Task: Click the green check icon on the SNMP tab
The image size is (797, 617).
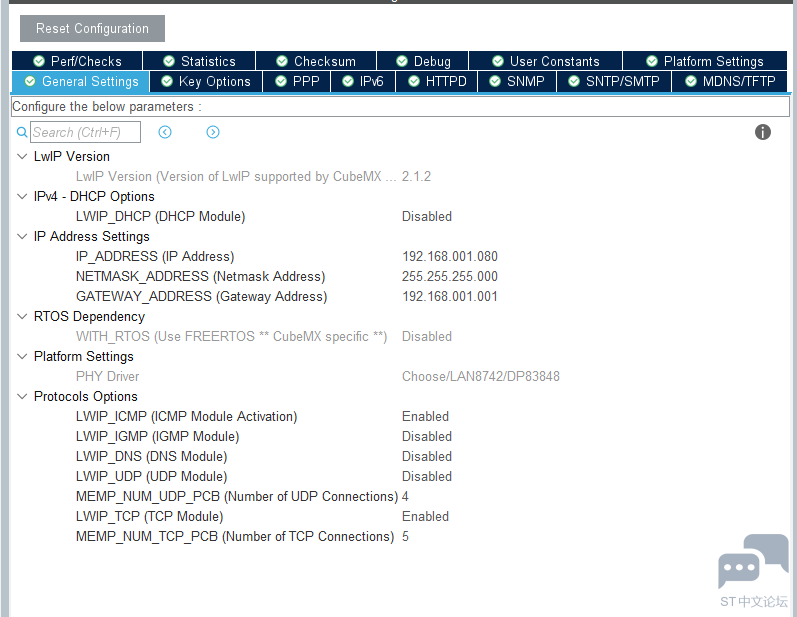Action: [494, 81]
